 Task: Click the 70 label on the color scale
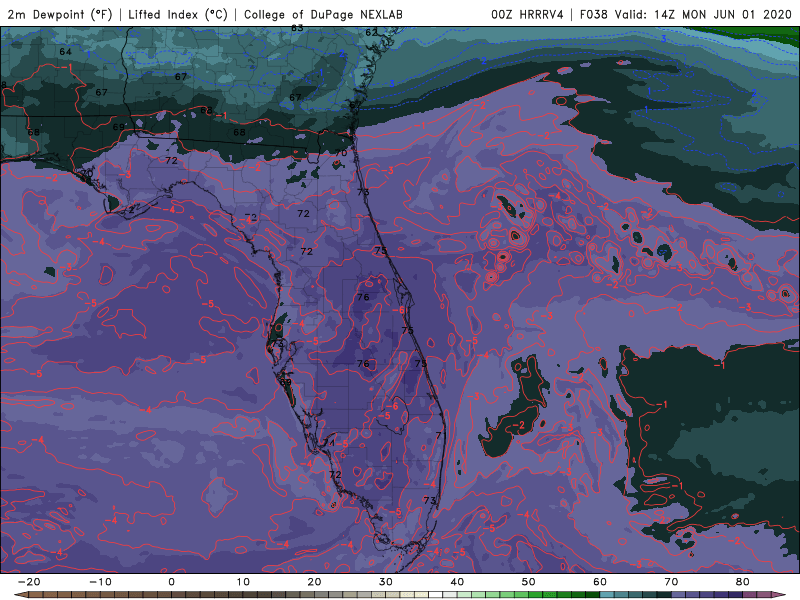click(671, 582)
